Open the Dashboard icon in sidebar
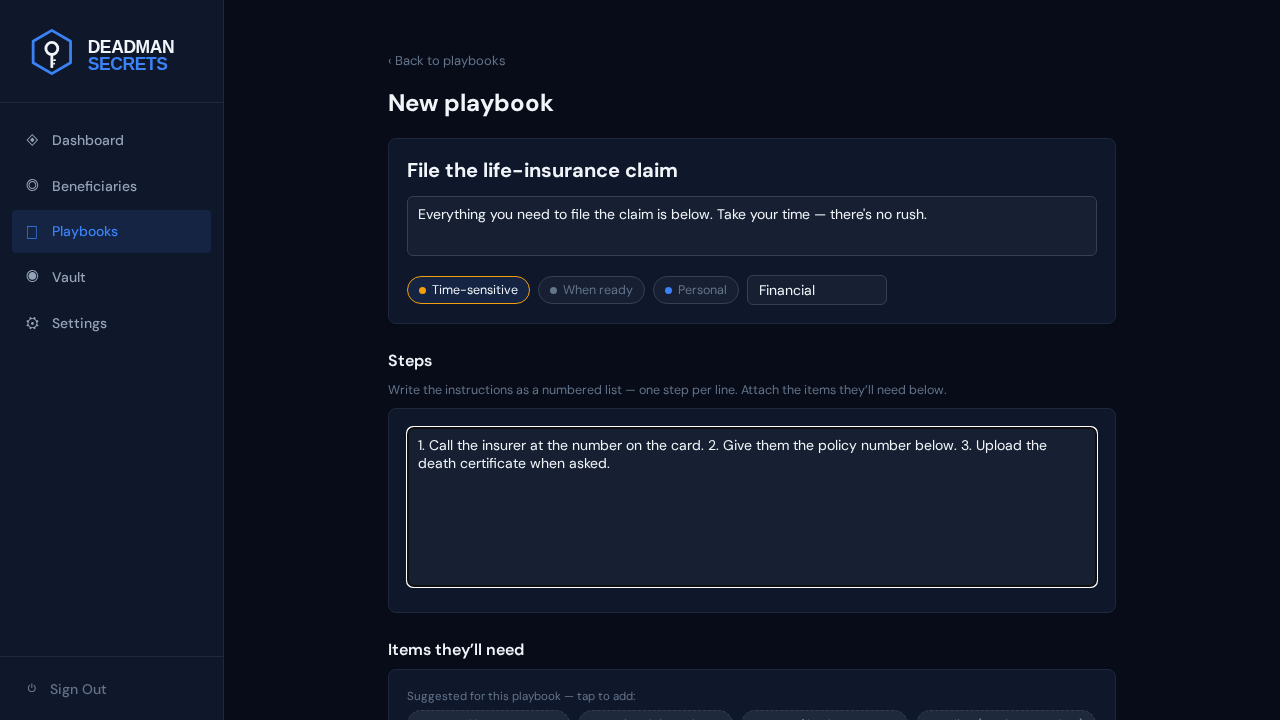1280x720 pixels. [x=32, y=140]
